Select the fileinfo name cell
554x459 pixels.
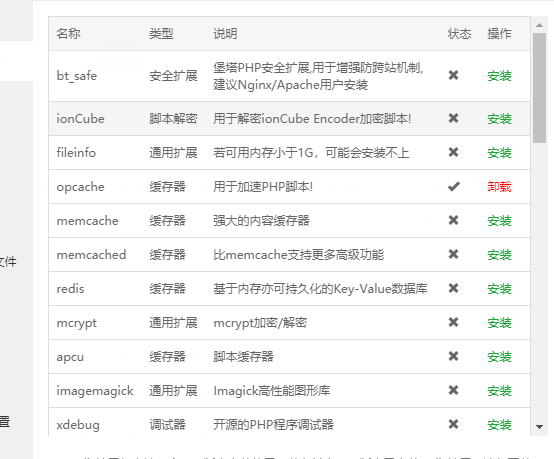tap(76, 153)
